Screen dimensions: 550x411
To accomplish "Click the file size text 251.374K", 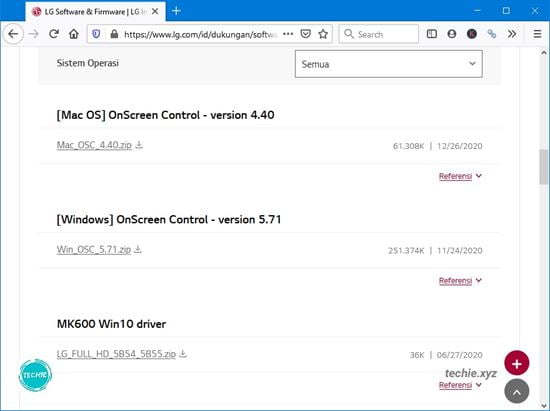I will 406,250.
